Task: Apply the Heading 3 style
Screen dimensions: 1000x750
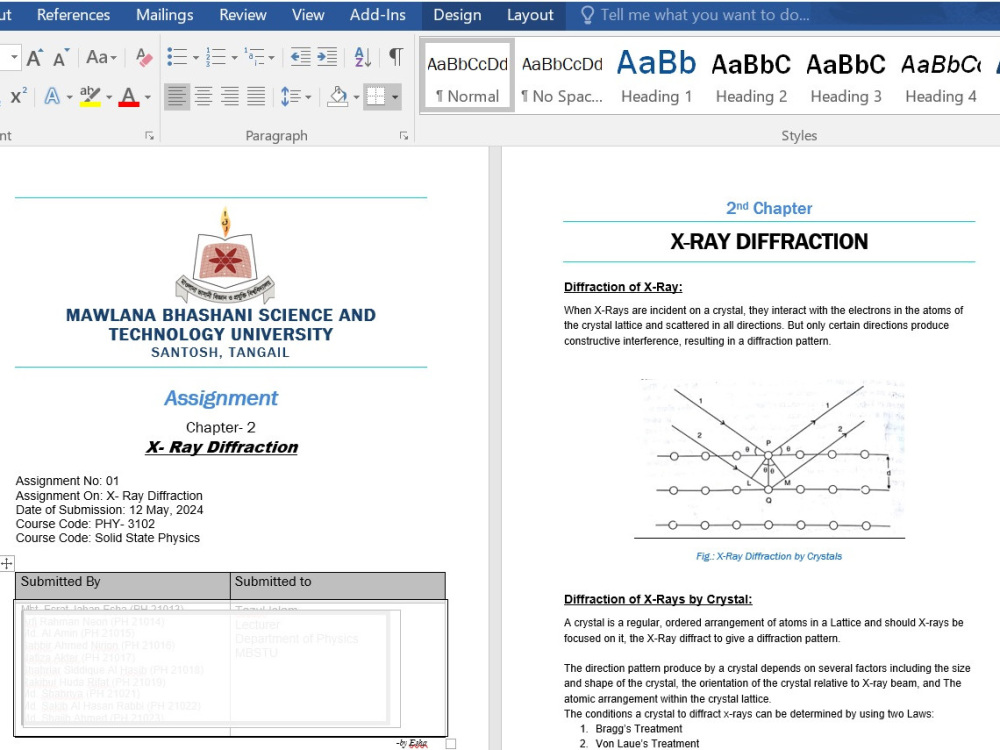Action: [846, 77]
